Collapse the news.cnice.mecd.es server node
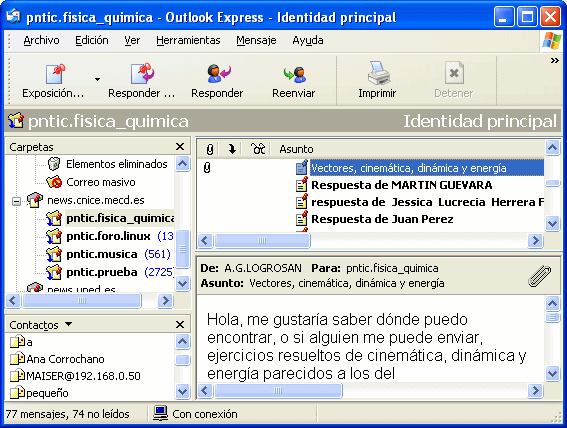567x428 pixels. [x=16, y=201]
